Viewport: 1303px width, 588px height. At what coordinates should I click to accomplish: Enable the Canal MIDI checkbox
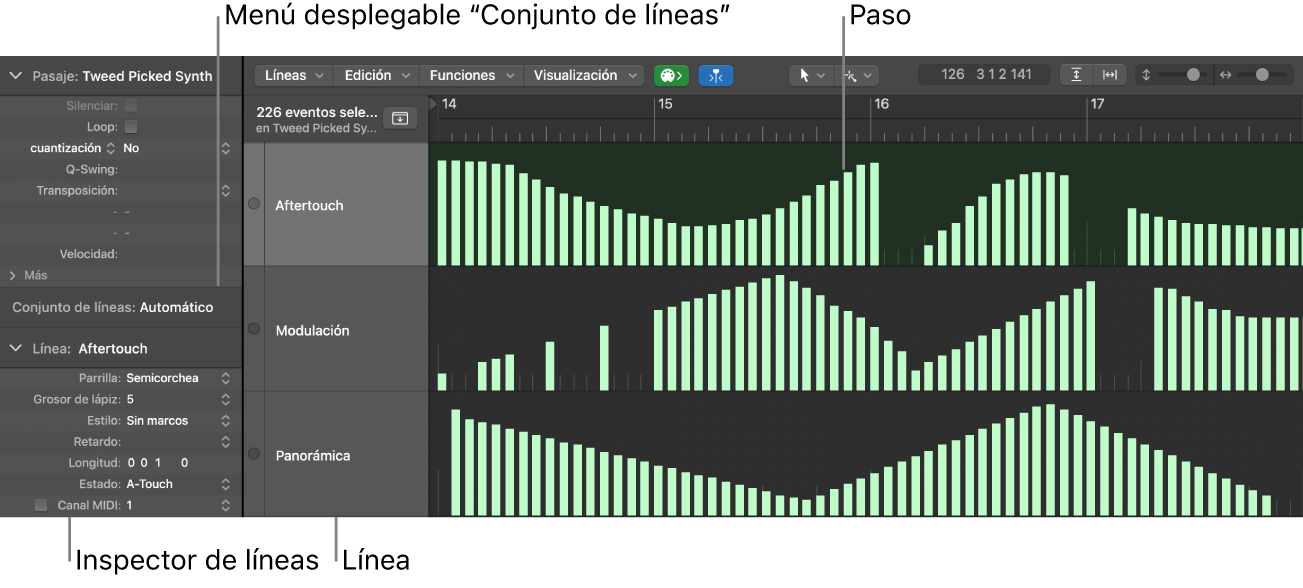(41, 505)
